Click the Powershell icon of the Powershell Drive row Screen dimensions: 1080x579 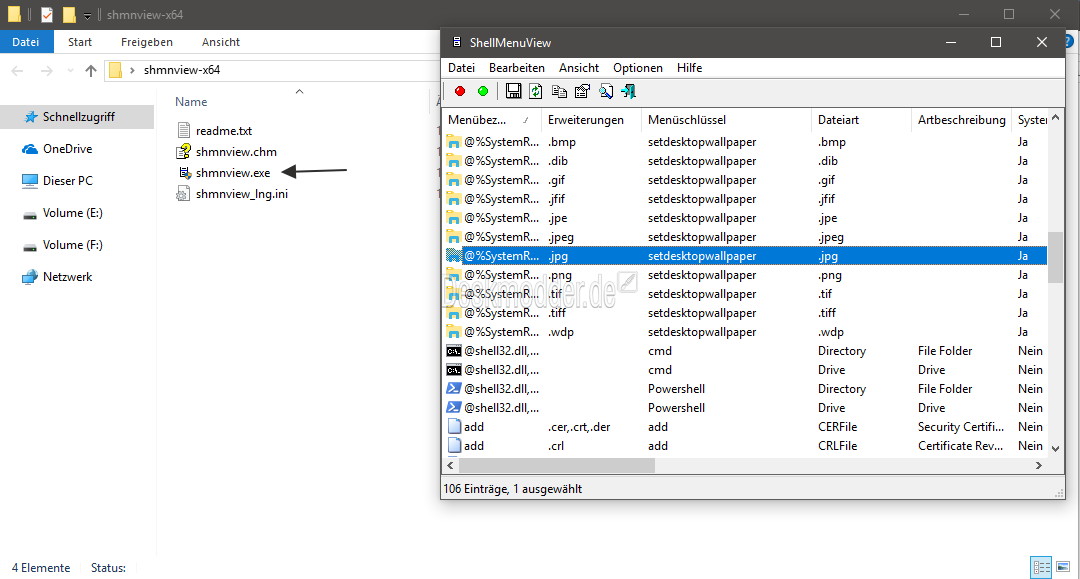coord(453,408)
